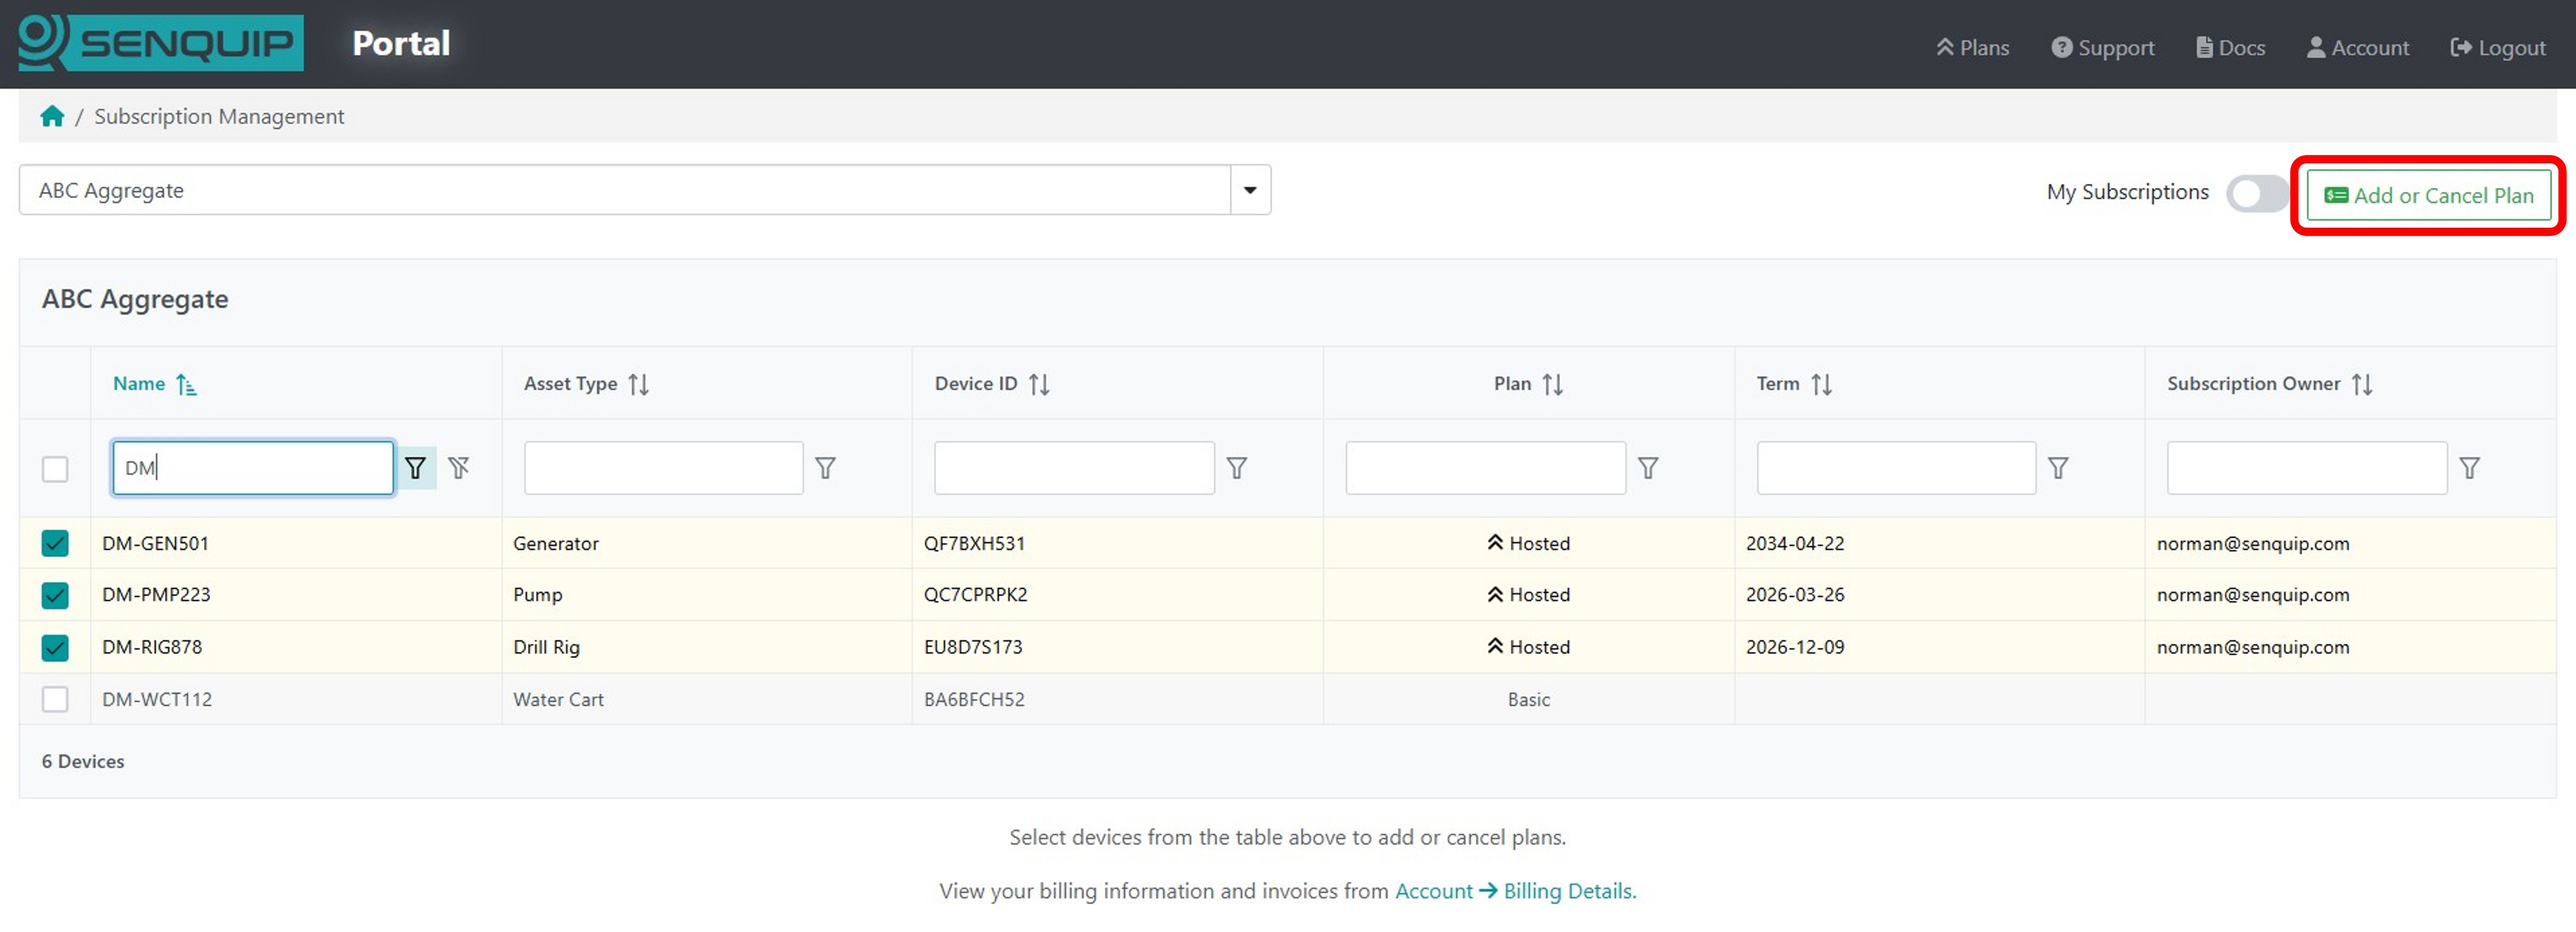
Task: Click the Senquip logo
Action: tap(161, 43)
